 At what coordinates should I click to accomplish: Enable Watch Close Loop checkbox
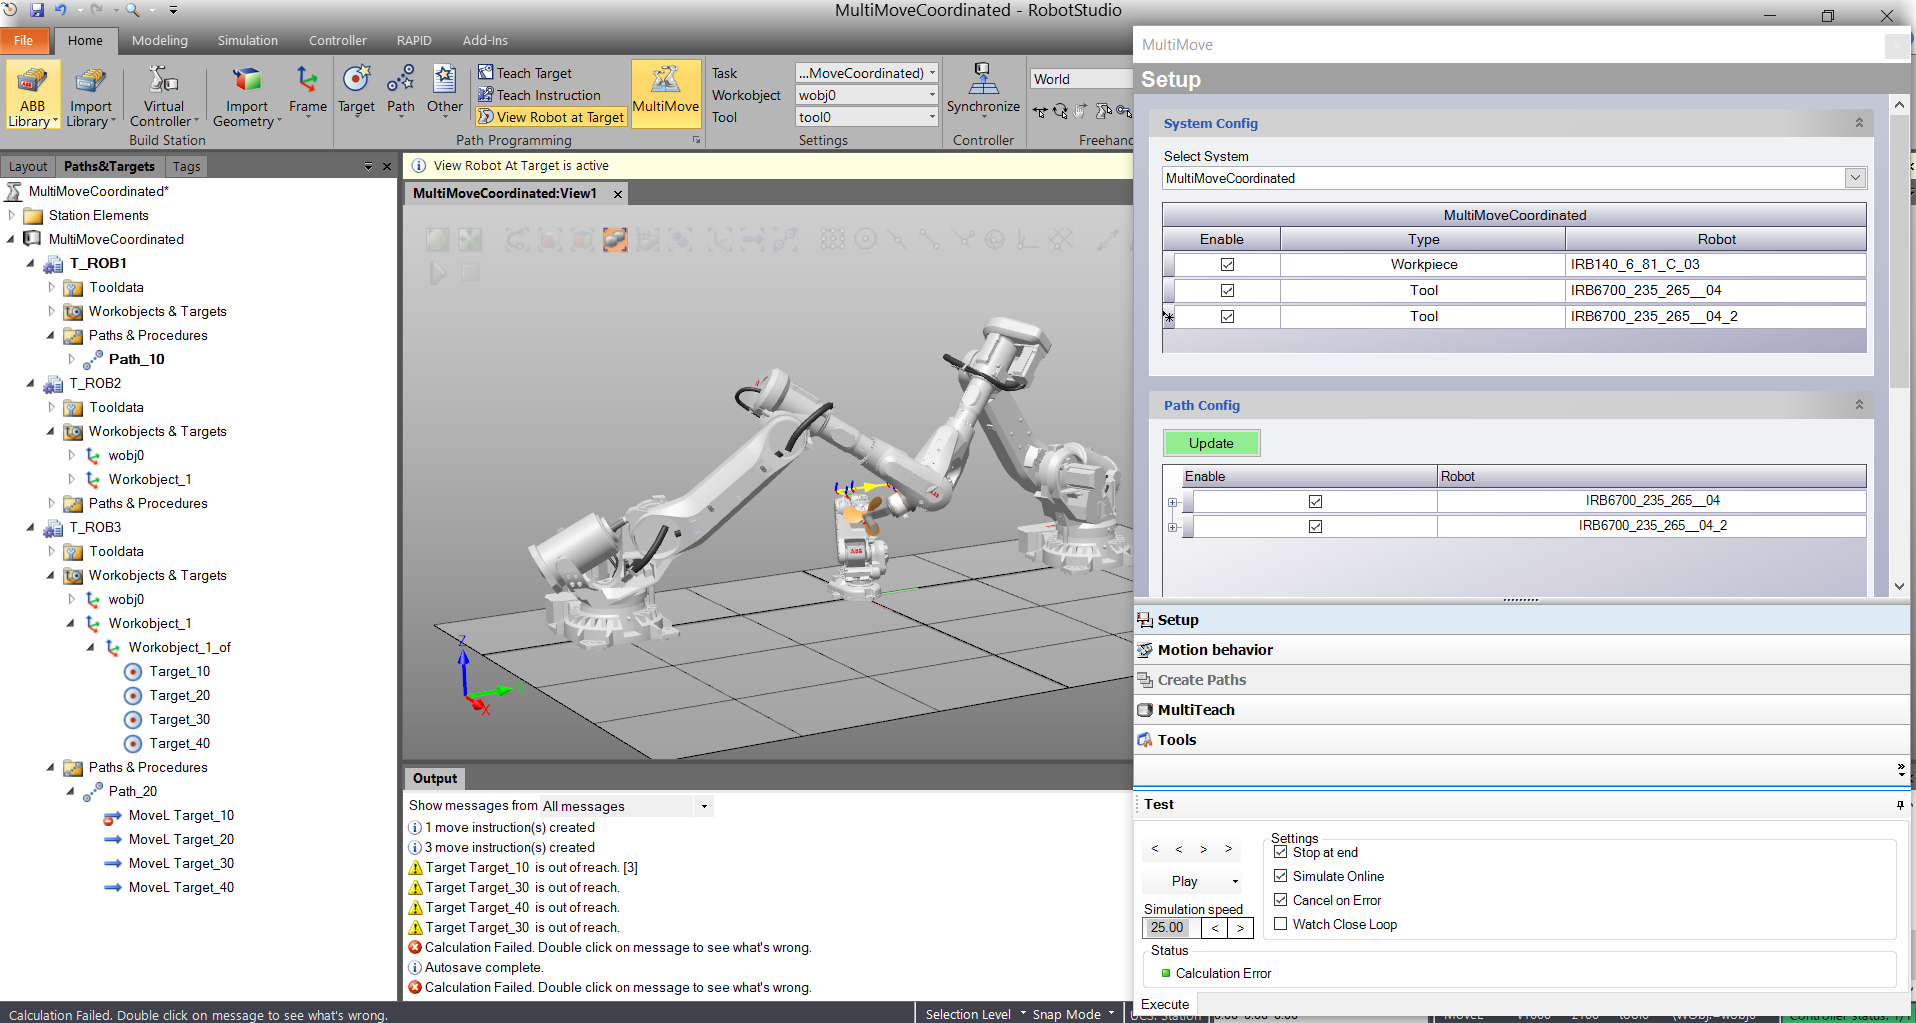pyautogui.click(x=1280, y=924)
